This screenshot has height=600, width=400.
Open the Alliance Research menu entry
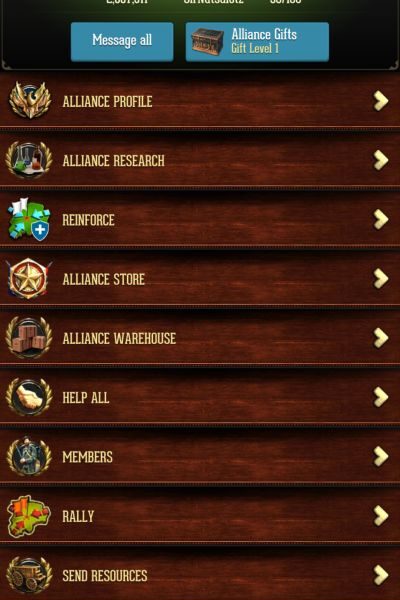pos(200,160)
